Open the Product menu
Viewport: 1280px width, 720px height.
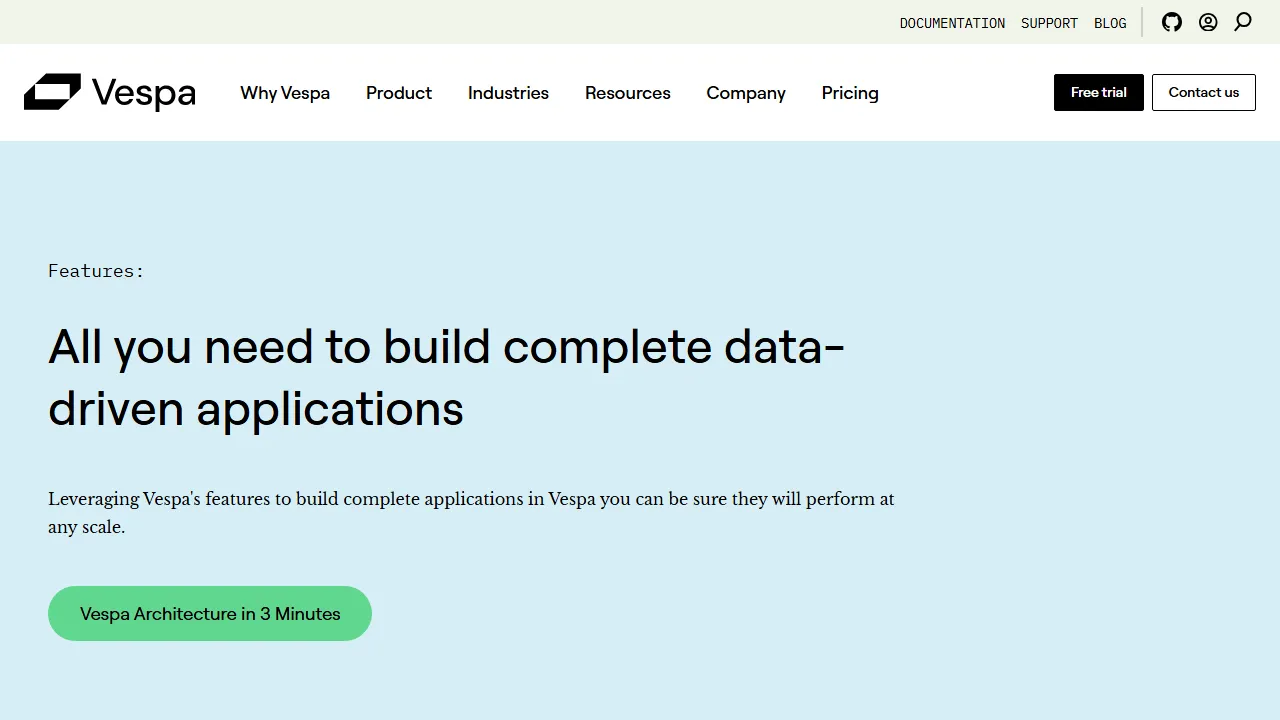tap(399, 93)
